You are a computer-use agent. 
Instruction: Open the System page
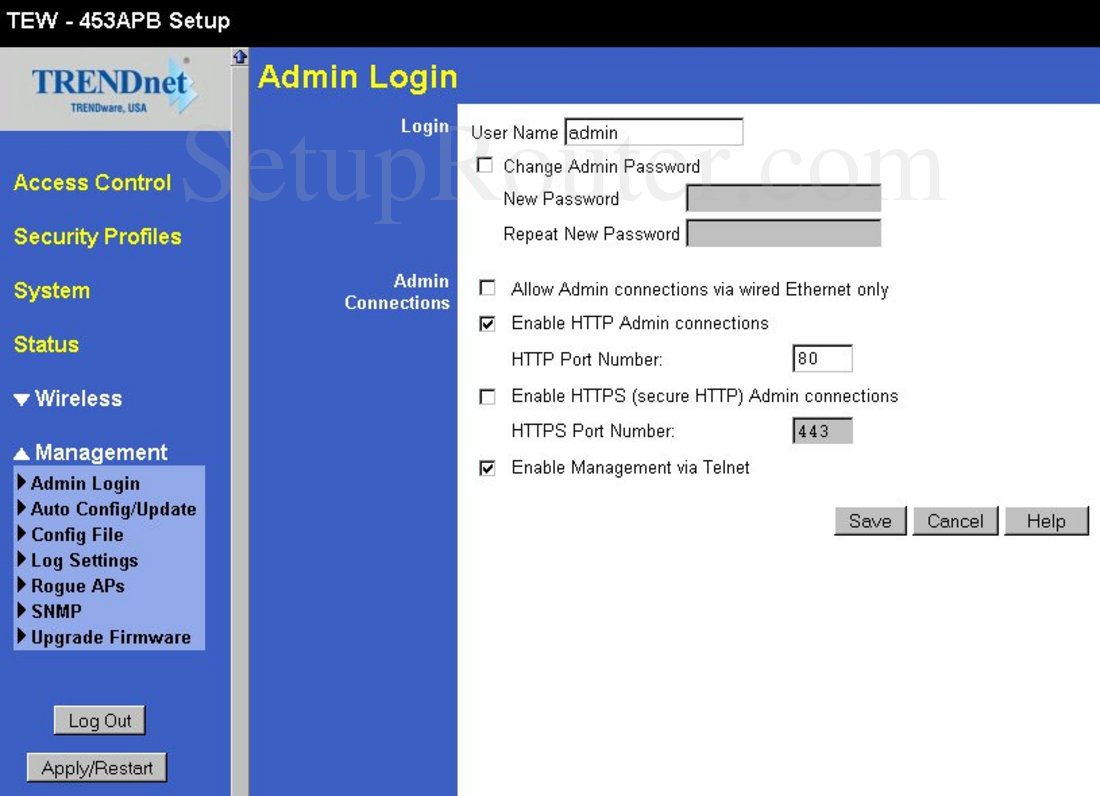(51, 290)
